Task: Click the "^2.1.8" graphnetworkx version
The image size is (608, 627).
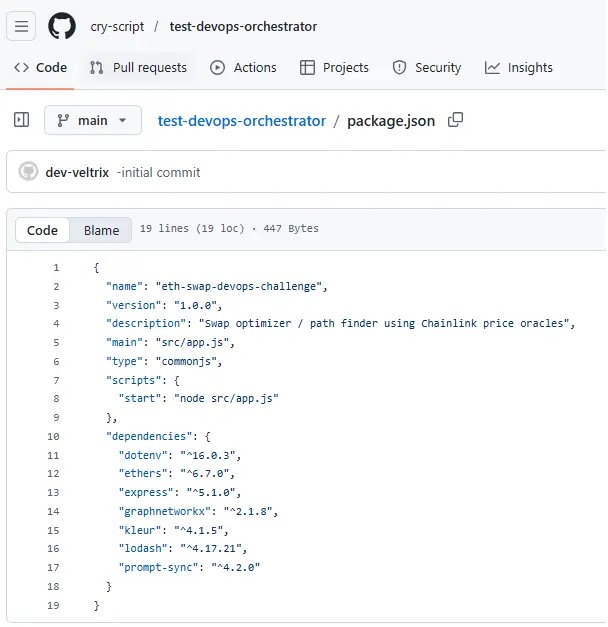Action: pos(248,511)
